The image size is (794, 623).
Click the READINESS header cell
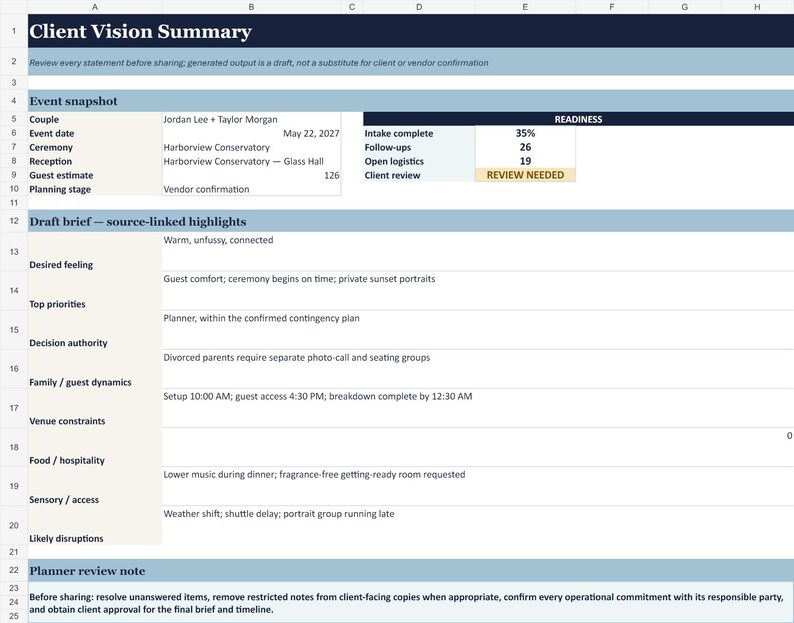click(x=578, y=119)
